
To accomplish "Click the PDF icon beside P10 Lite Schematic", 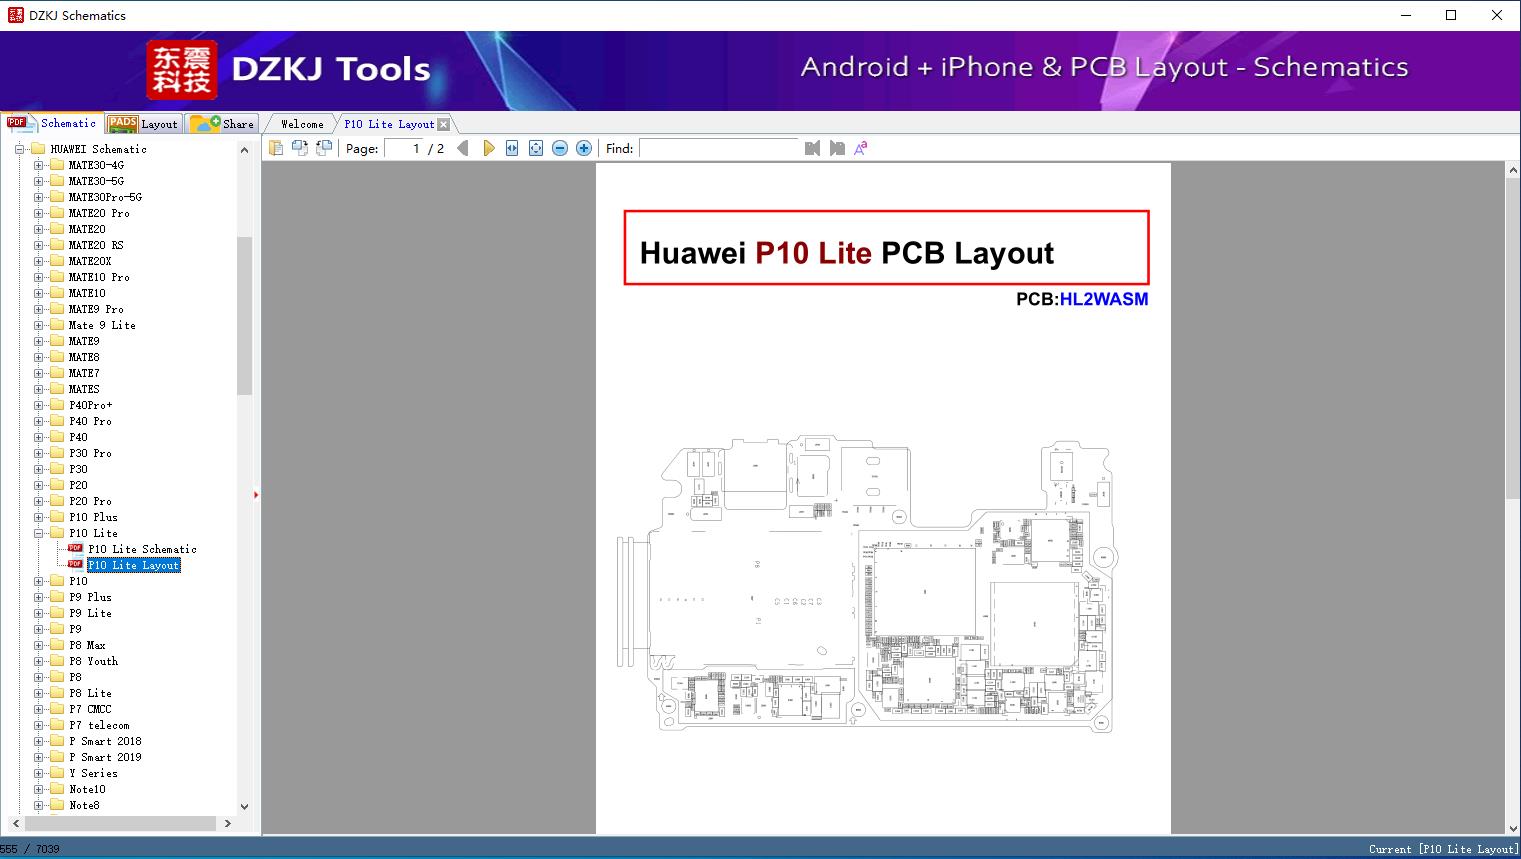I will coord(75,549).
